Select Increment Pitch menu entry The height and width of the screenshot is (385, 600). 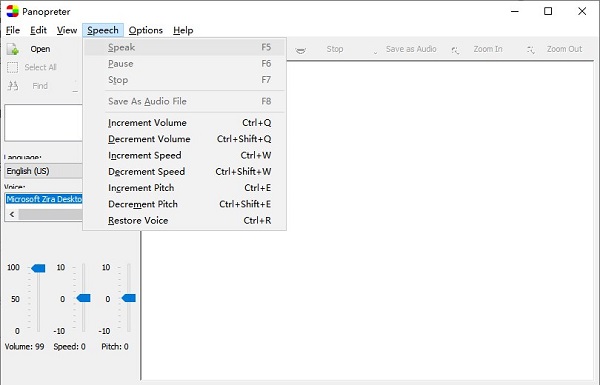184,188
